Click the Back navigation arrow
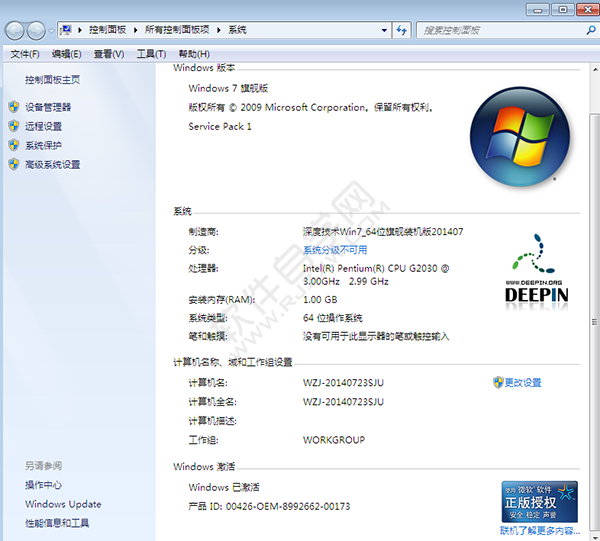Viewport: 600px width, 541px height. pyautogui.click(x=15, y=31)
